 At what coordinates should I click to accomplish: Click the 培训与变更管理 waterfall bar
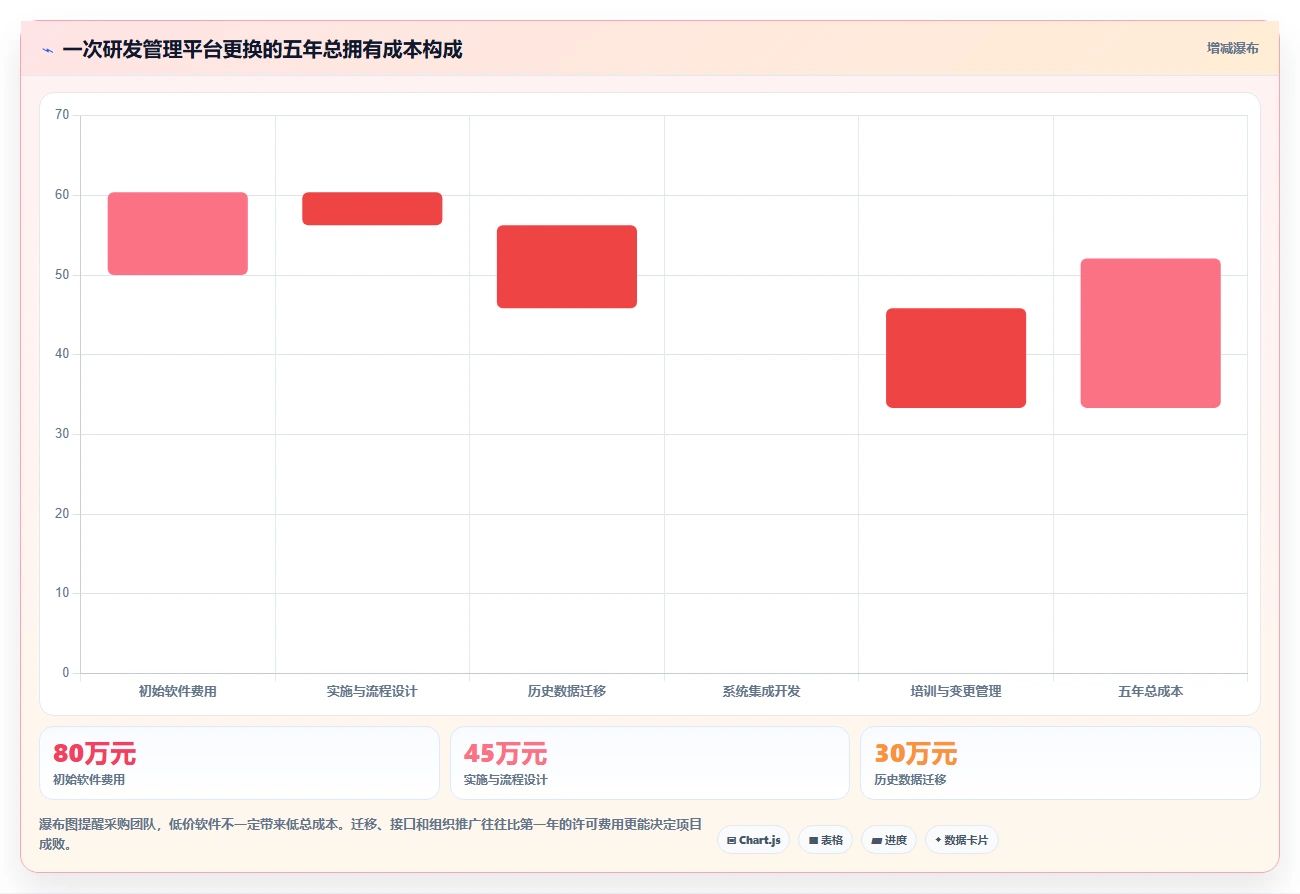pyautogui.click(x=956, y=358)
